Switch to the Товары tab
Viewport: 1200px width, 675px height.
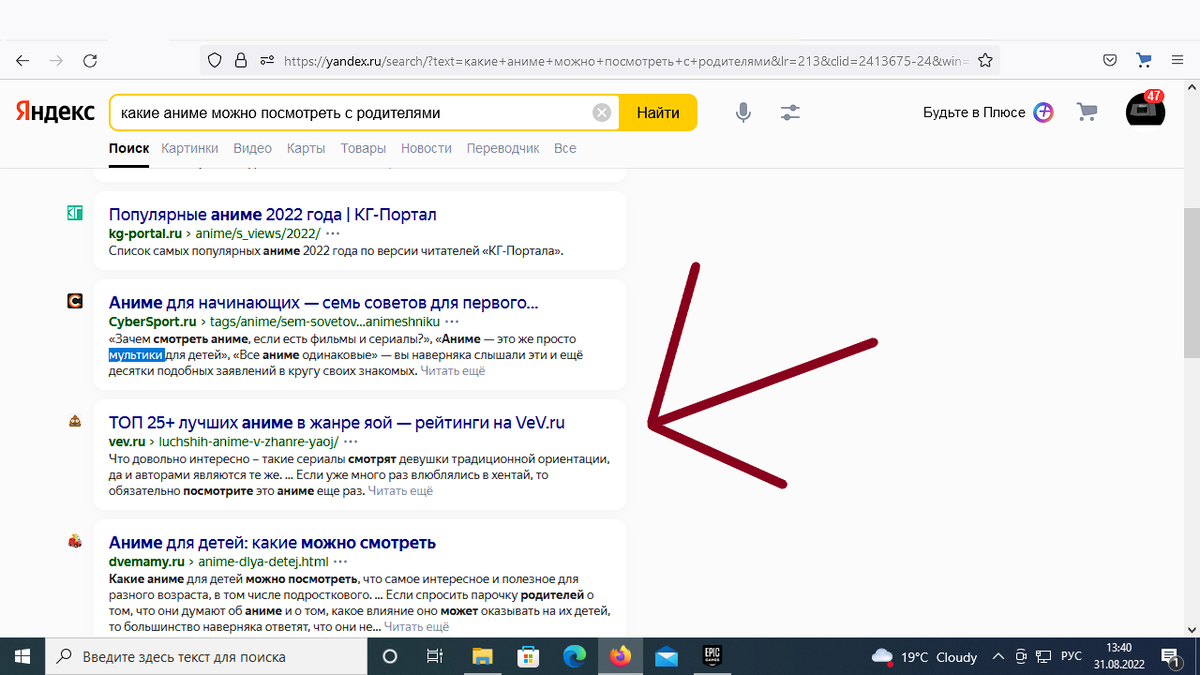point(363,148)
